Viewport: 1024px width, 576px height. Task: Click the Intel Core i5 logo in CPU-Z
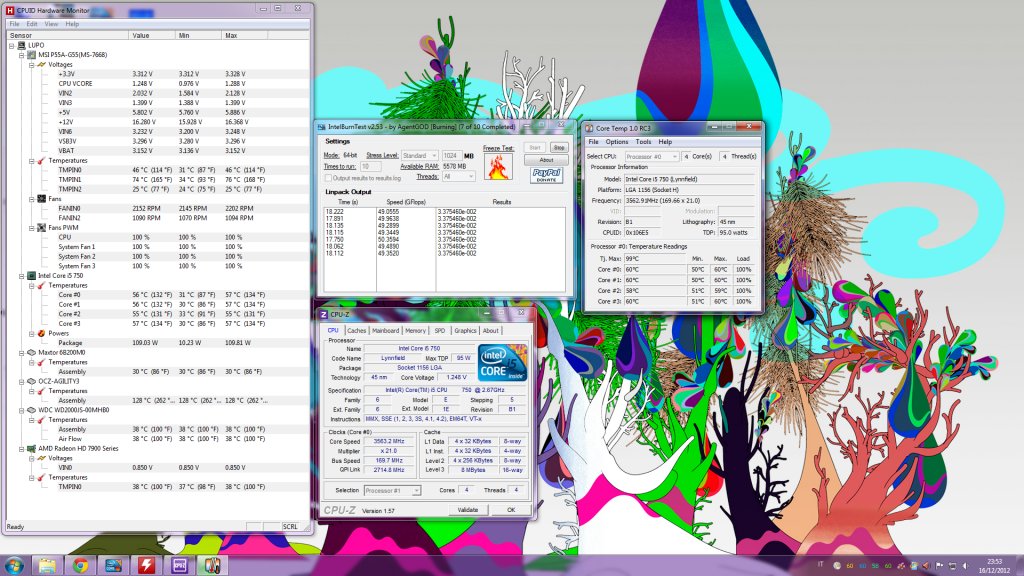pyautogui.click(x=502, y=363)
